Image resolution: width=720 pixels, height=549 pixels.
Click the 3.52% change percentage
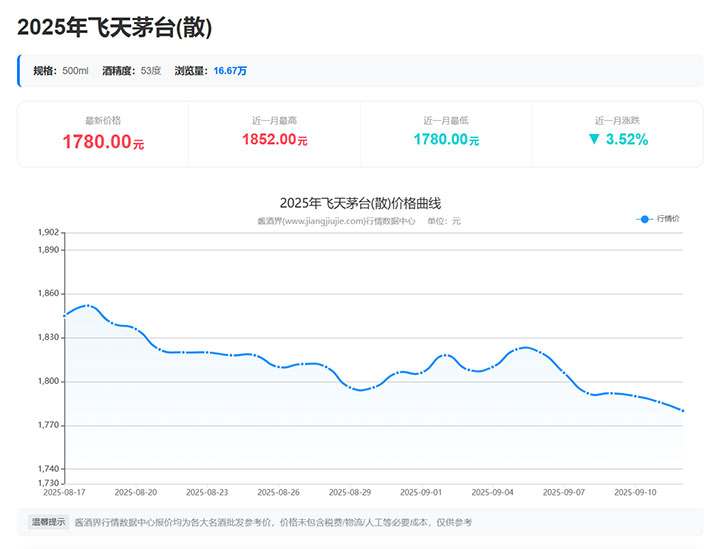click(627, 140)
